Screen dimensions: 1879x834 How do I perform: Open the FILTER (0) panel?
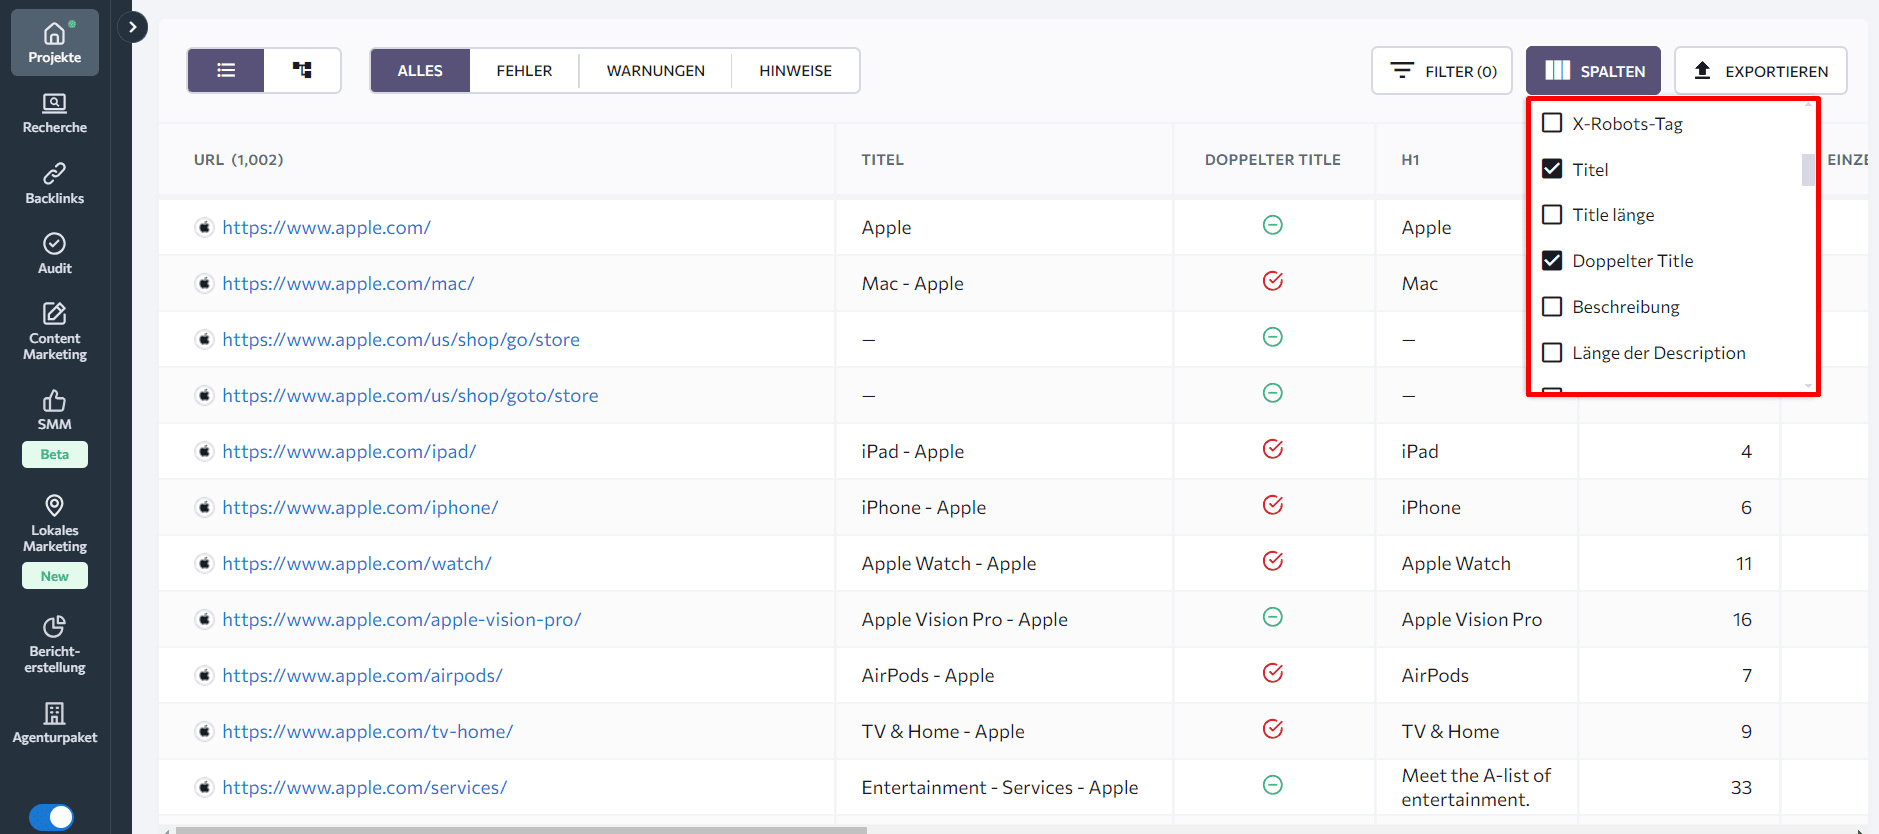click(1442, 71)
